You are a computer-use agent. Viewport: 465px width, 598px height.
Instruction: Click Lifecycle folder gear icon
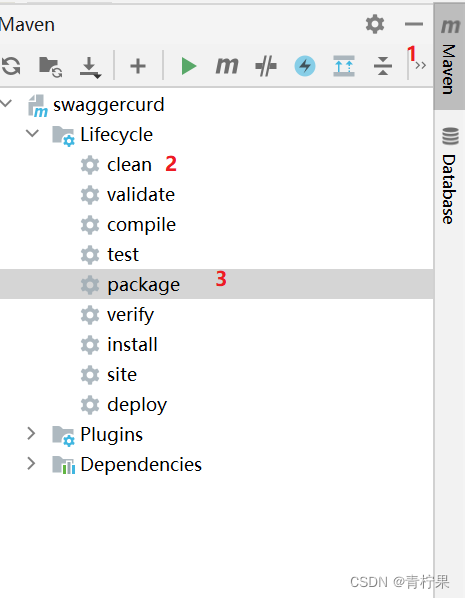(x=63, y=136)
